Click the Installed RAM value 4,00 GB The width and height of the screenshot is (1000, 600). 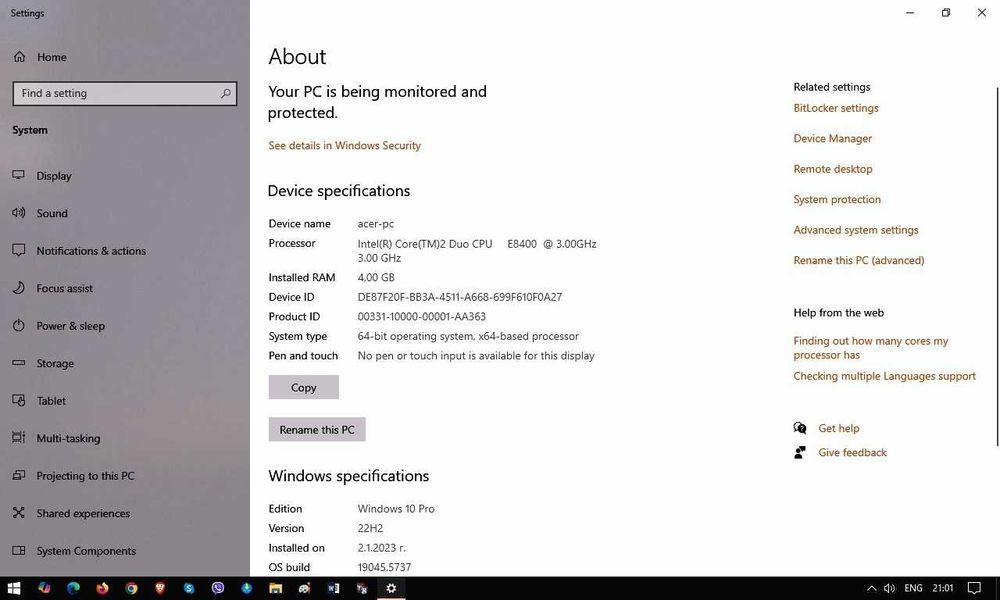click(x=376, y=277)
